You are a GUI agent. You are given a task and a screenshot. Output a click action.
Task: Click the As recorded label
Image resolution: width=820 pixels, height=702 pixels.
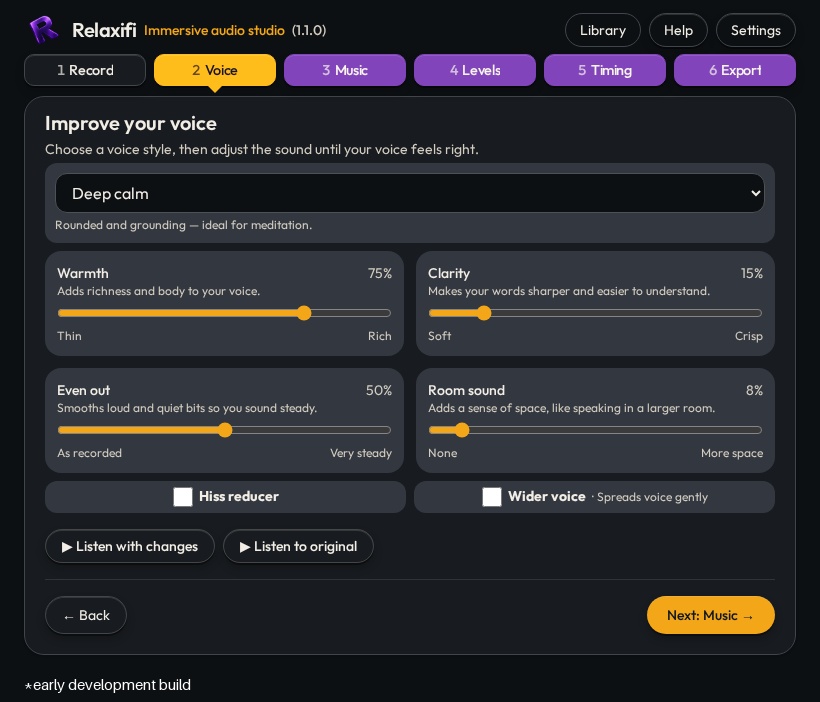tap(89, 453)
